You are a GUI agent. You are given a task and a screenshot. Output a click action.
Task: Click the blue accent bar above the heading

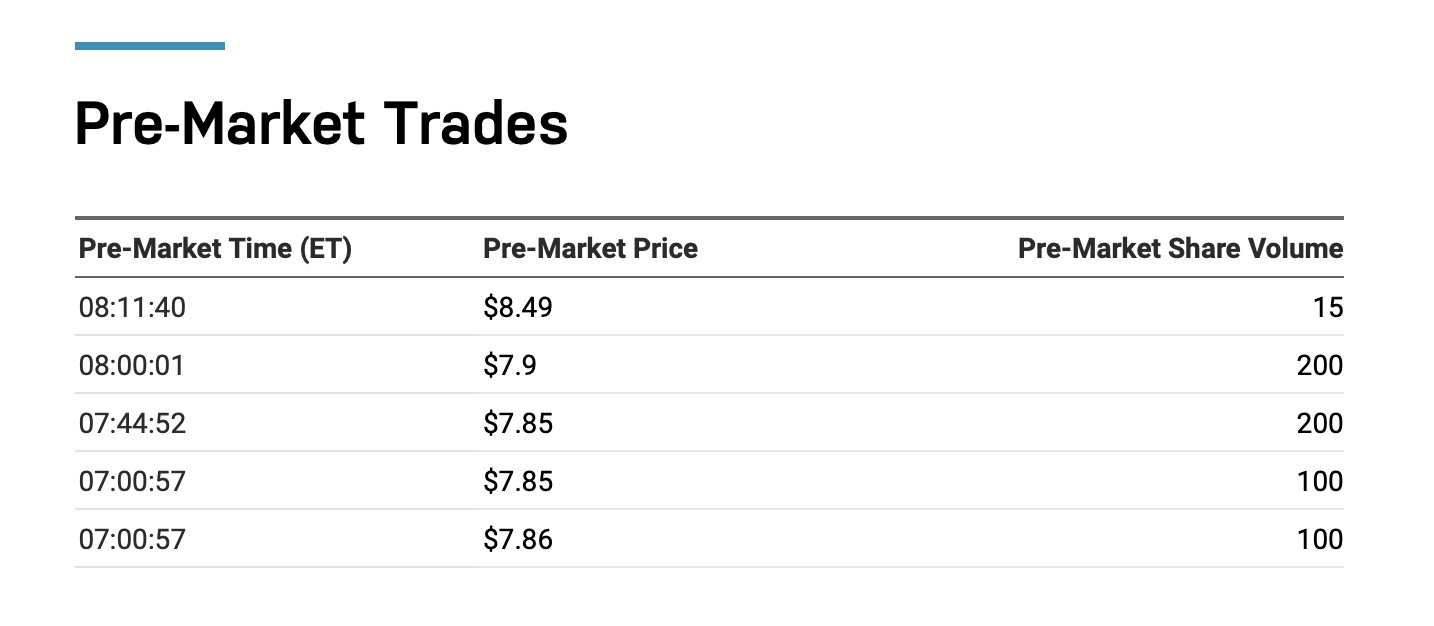[x=150, y=45]
